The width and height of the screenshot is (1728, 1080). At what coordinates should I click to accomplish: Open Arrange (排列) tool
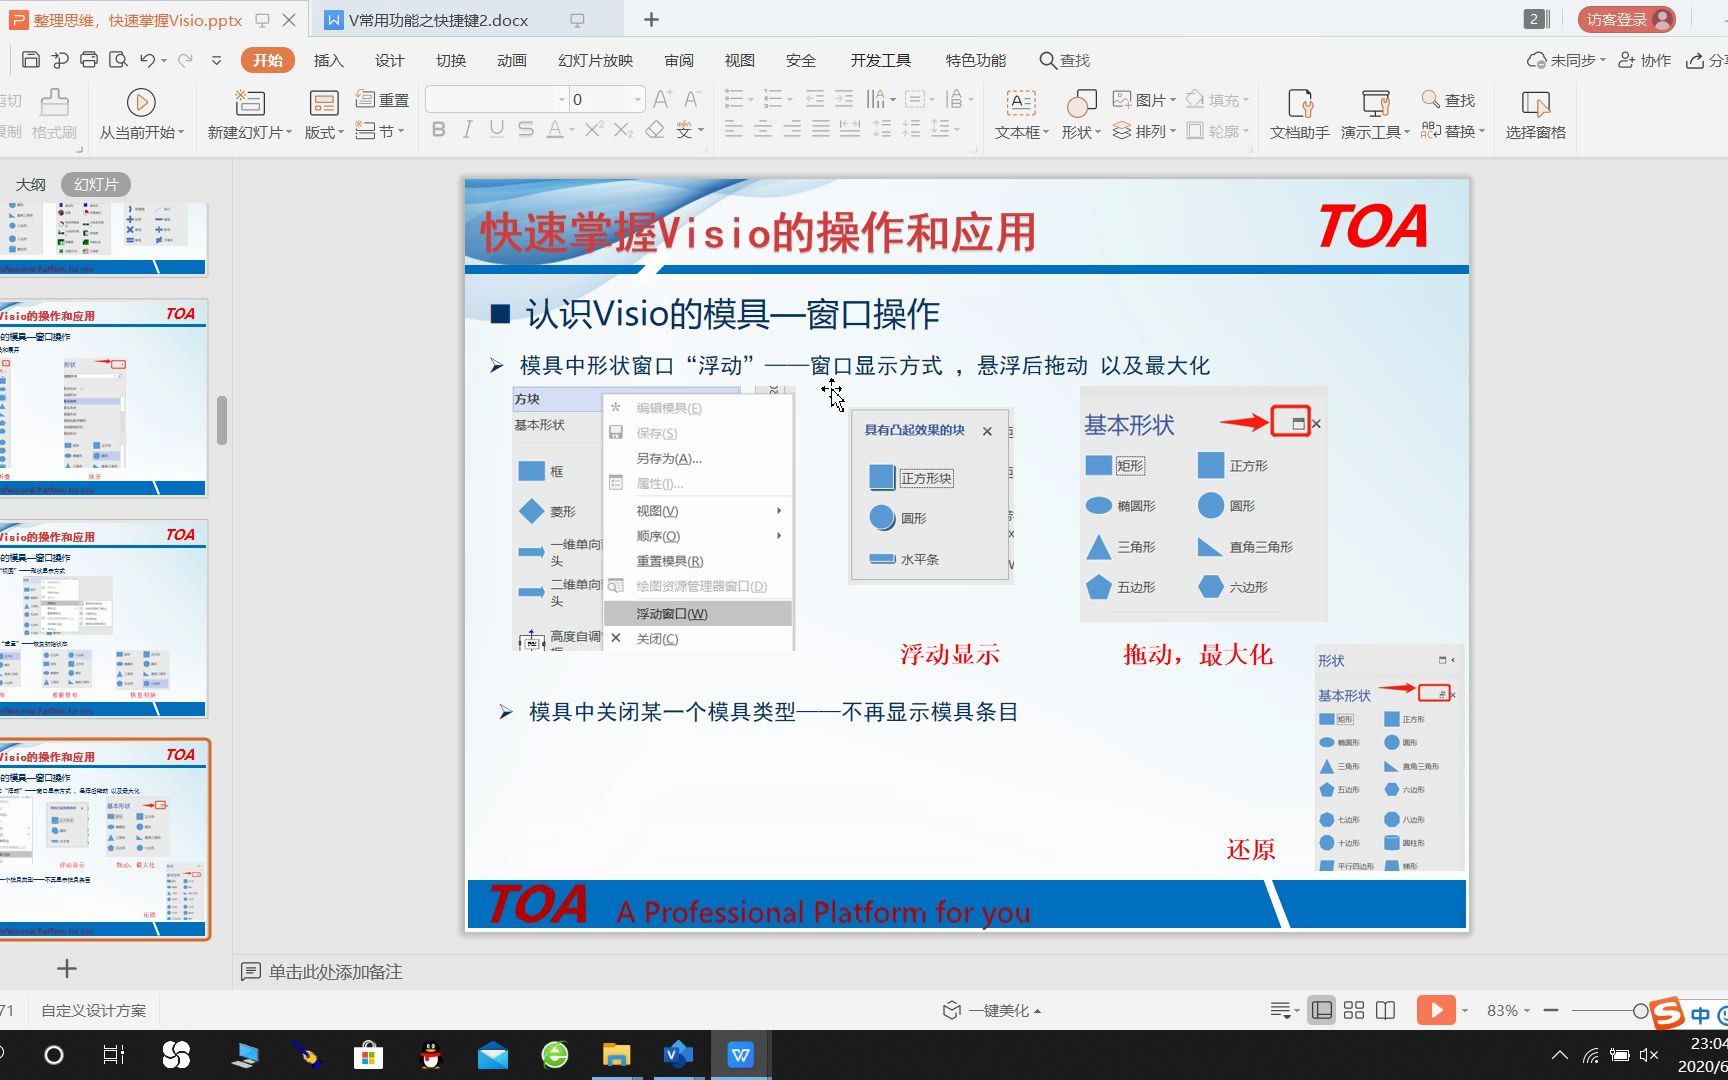(1143, 131)
